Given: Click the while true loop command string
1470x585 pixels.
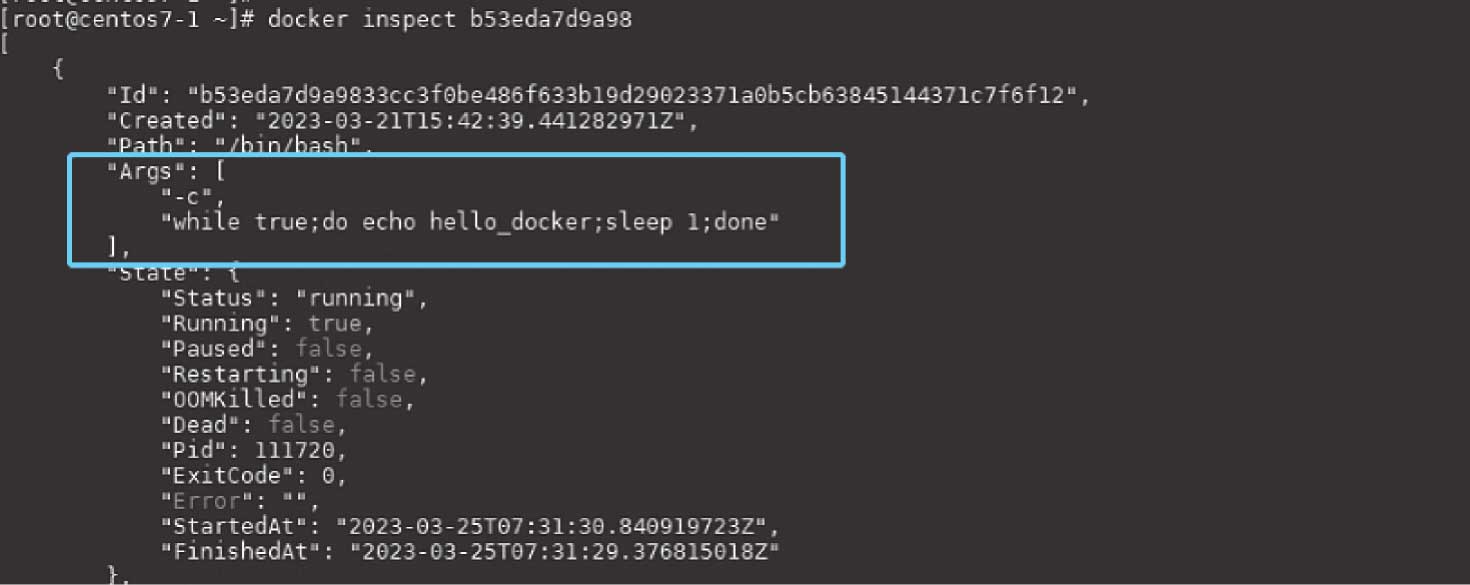Looking at the screenshot, I should (475, 222).
